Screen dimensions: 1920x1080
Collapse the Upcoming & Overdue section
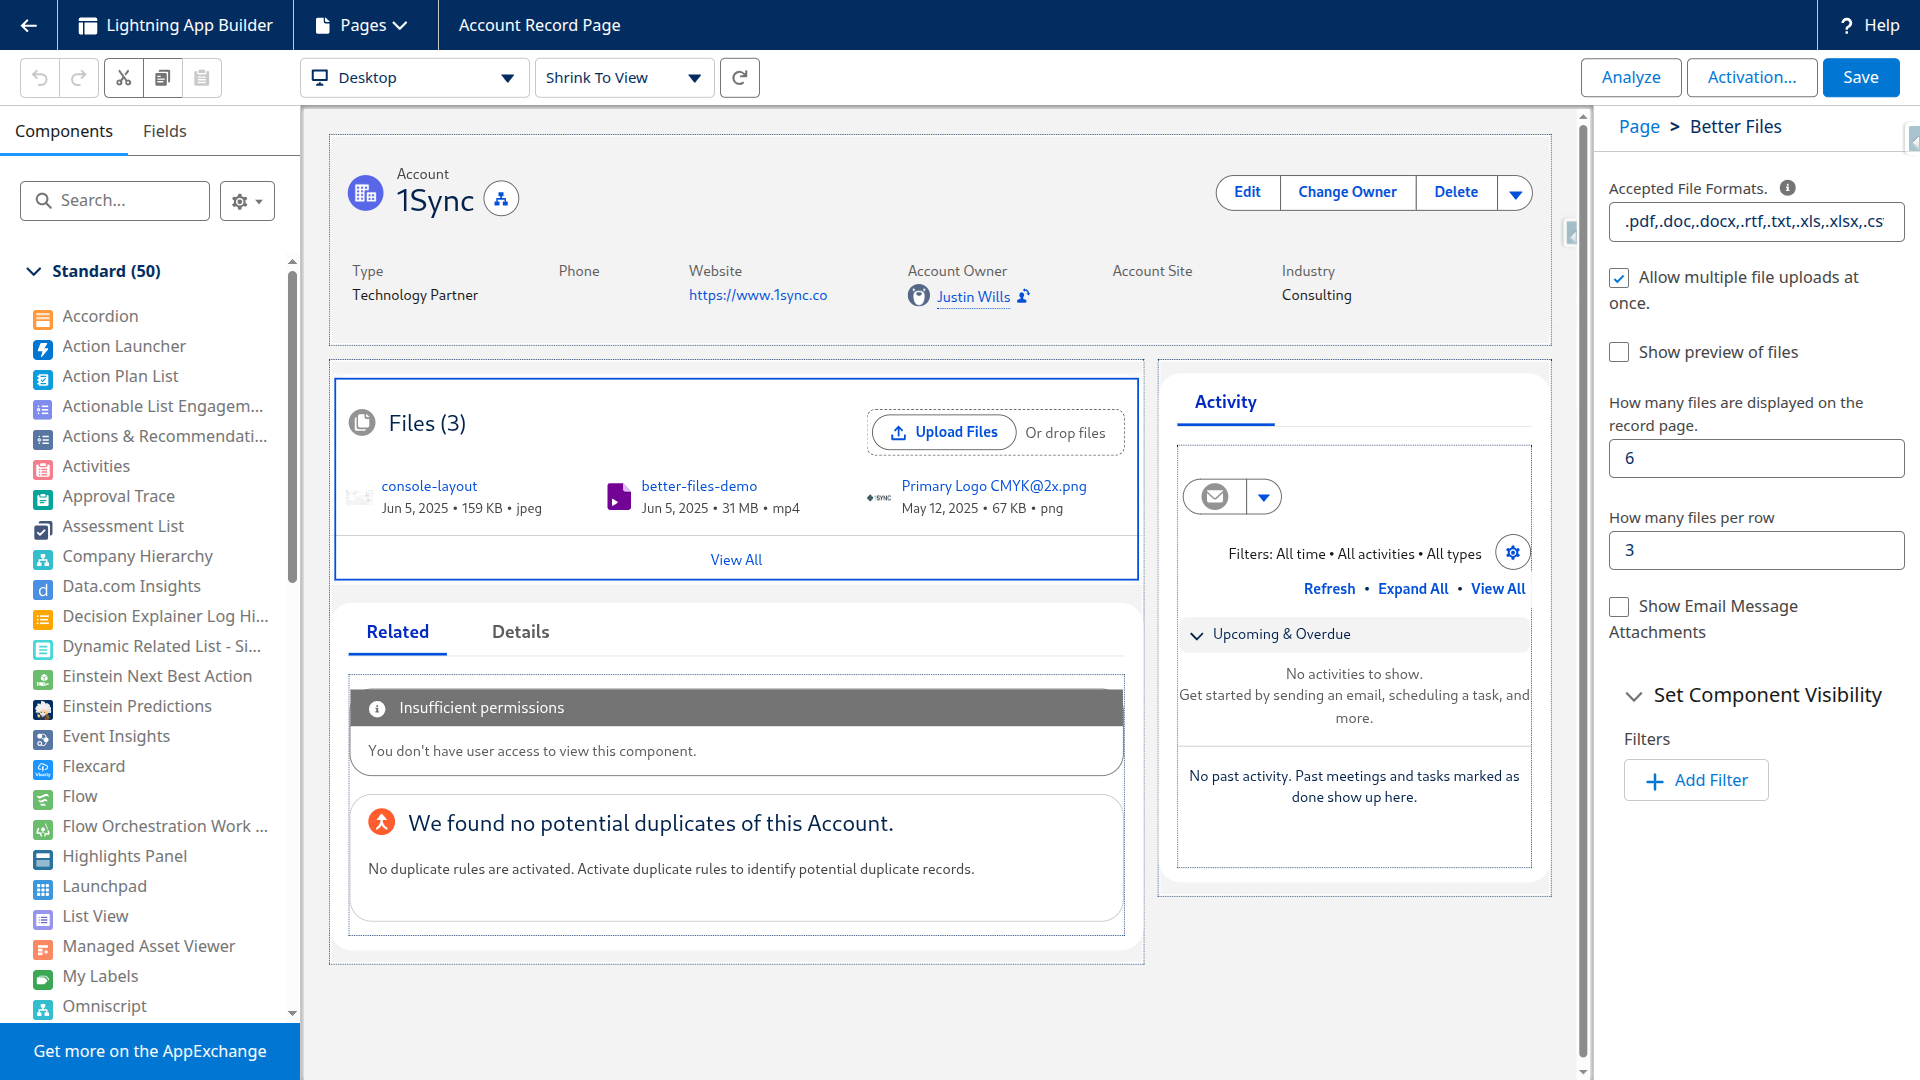point(1197,634)
